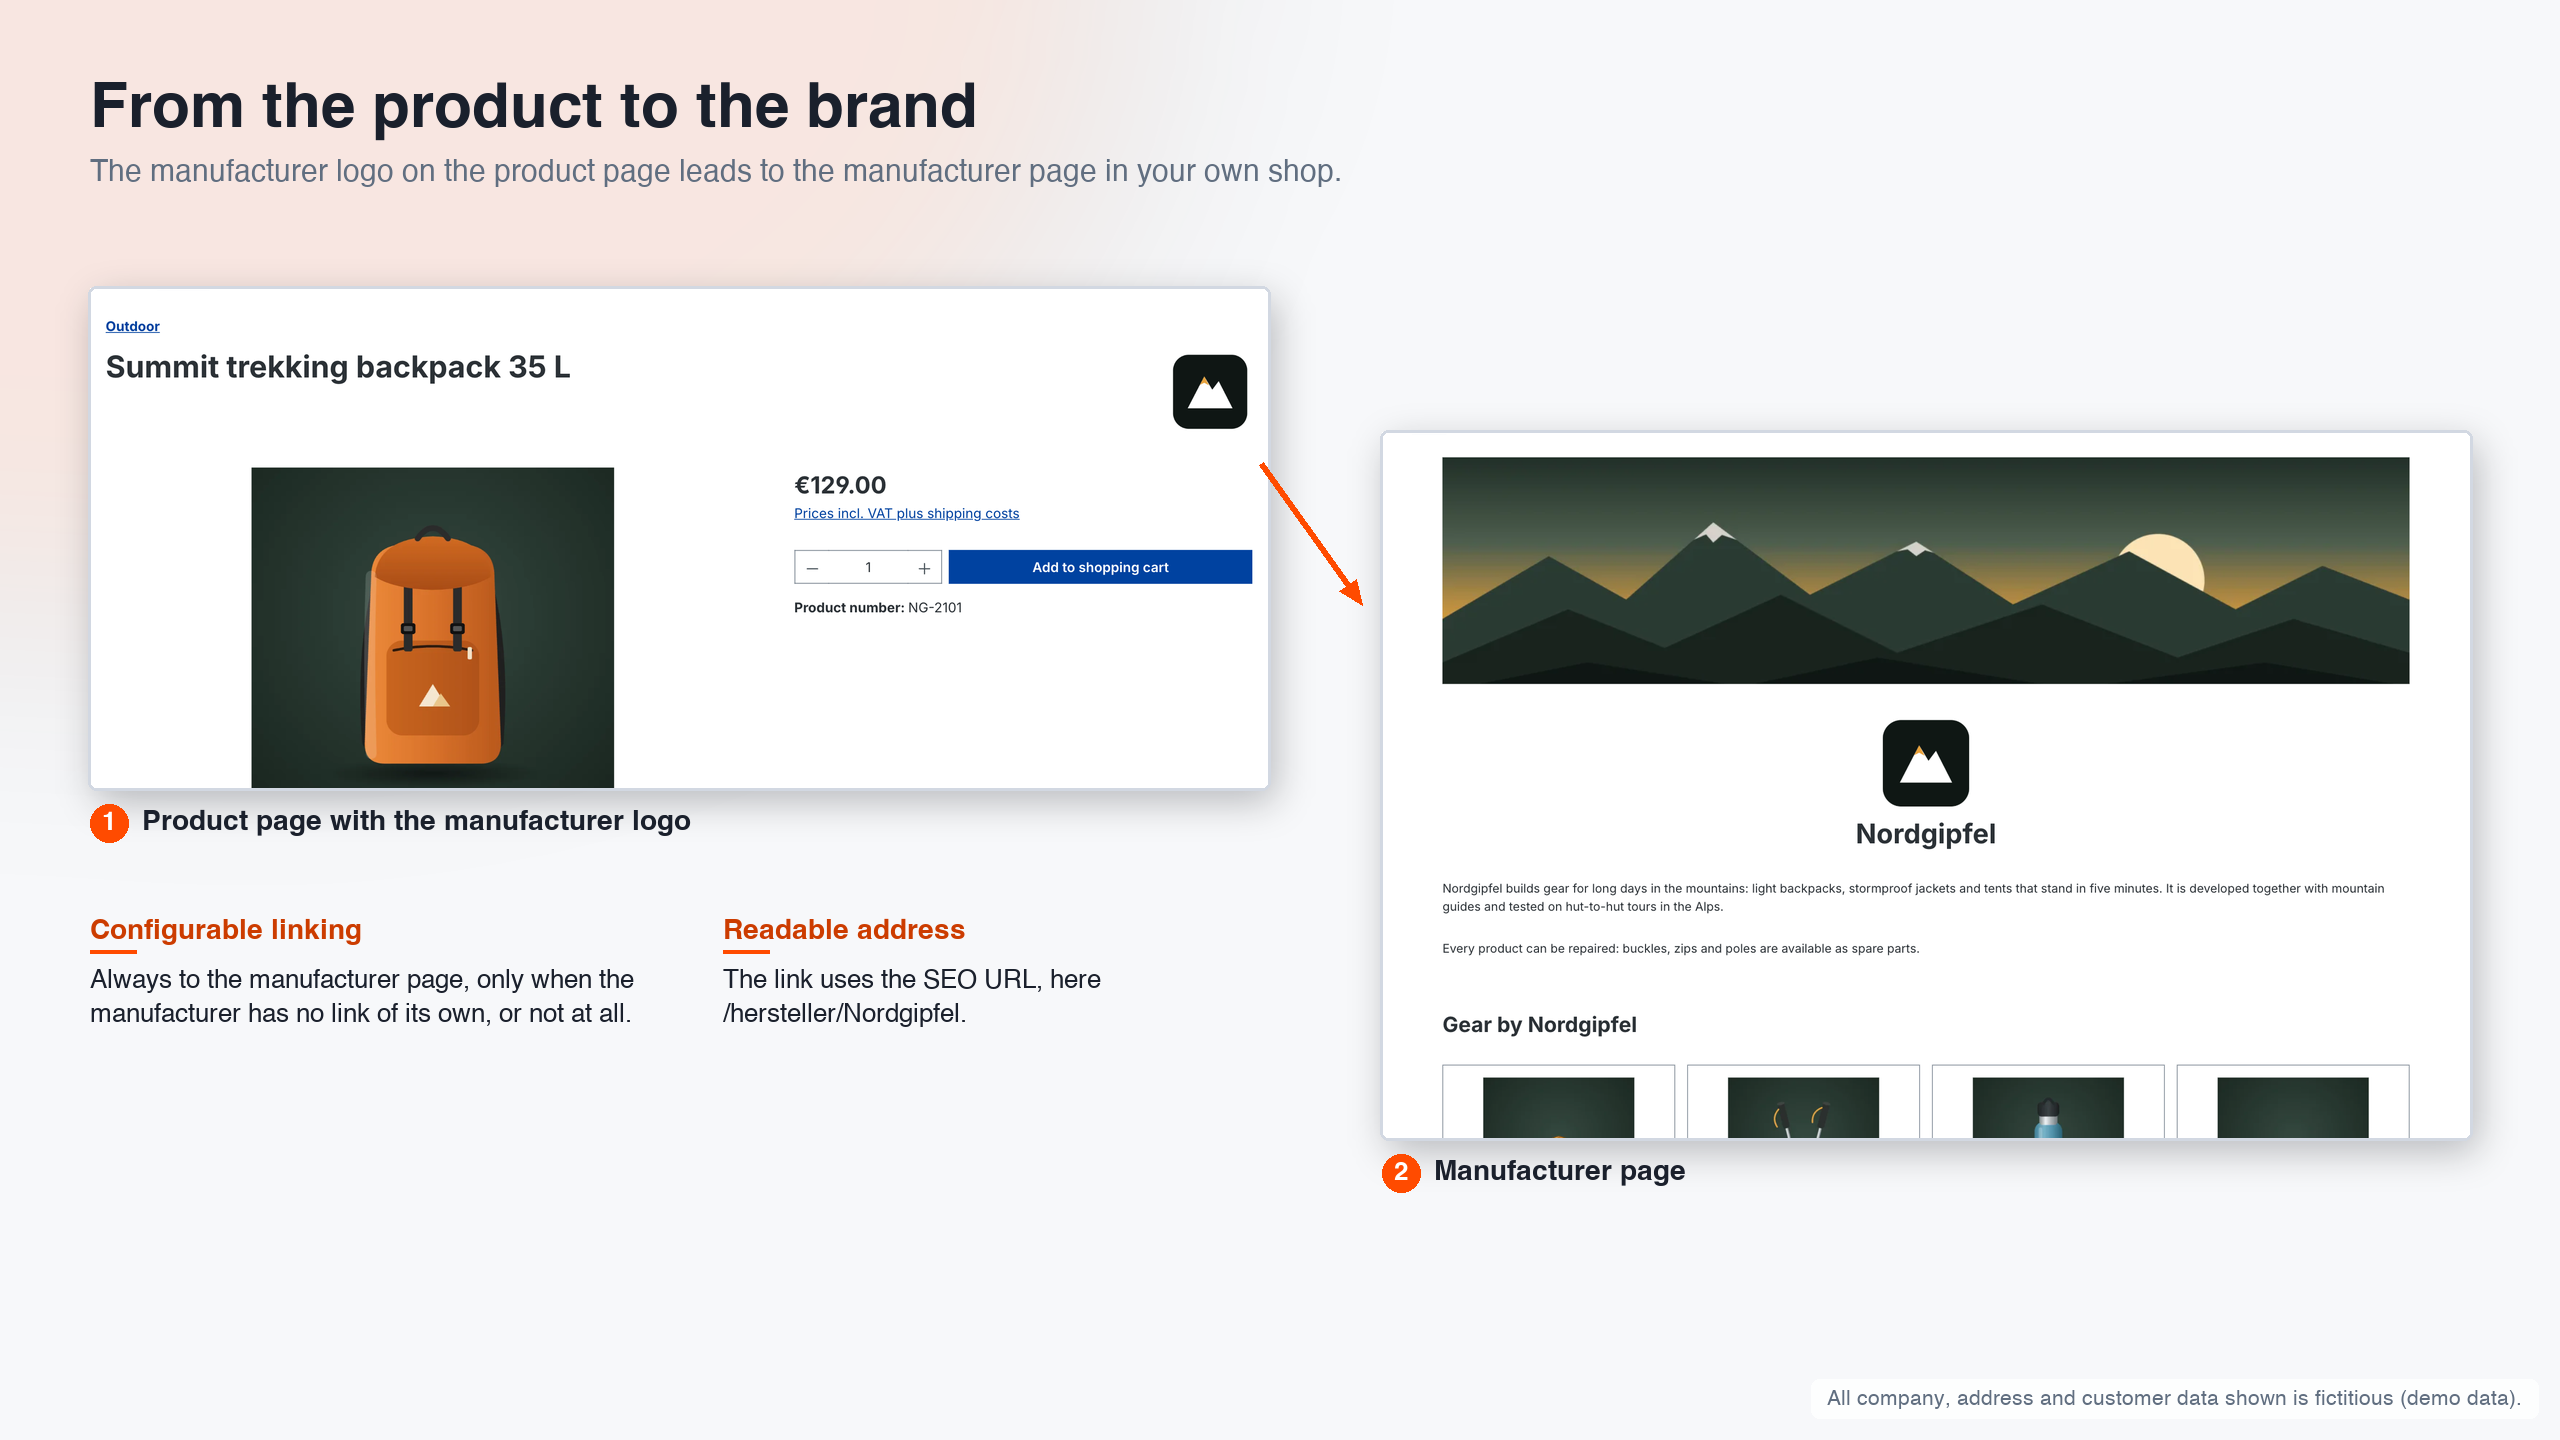Click the spare parts repair sentence

pos(1680,948)
